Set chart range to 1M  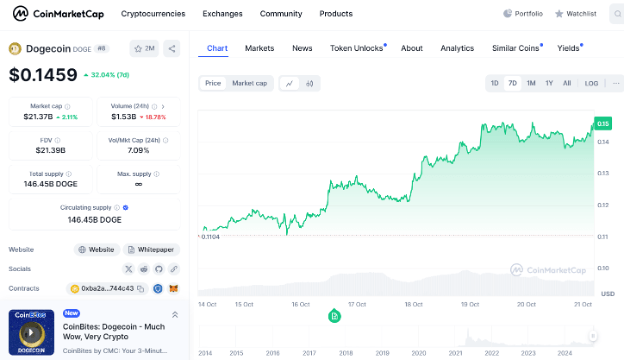(x=531, y=83)
